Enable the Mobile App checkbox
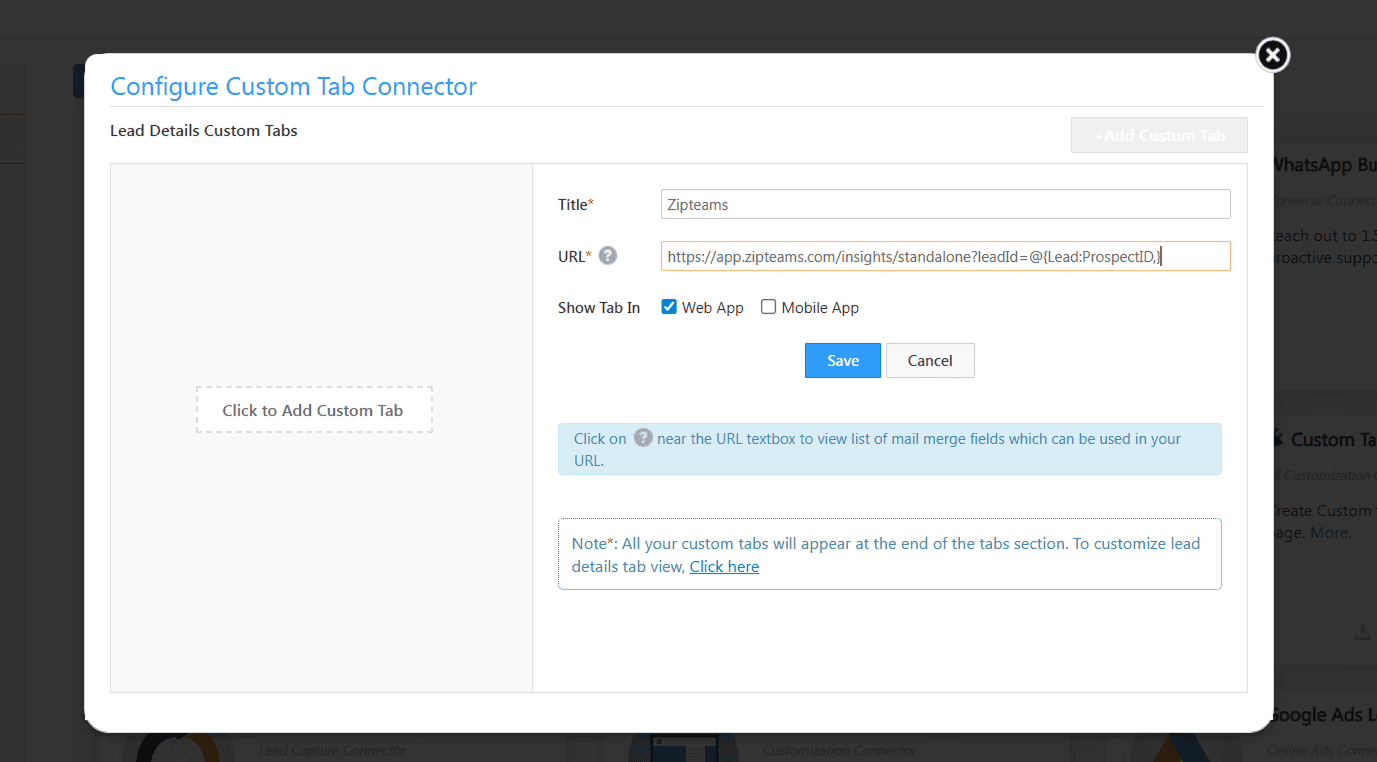This screenshot has height=762, width=1377. point(768,307)
